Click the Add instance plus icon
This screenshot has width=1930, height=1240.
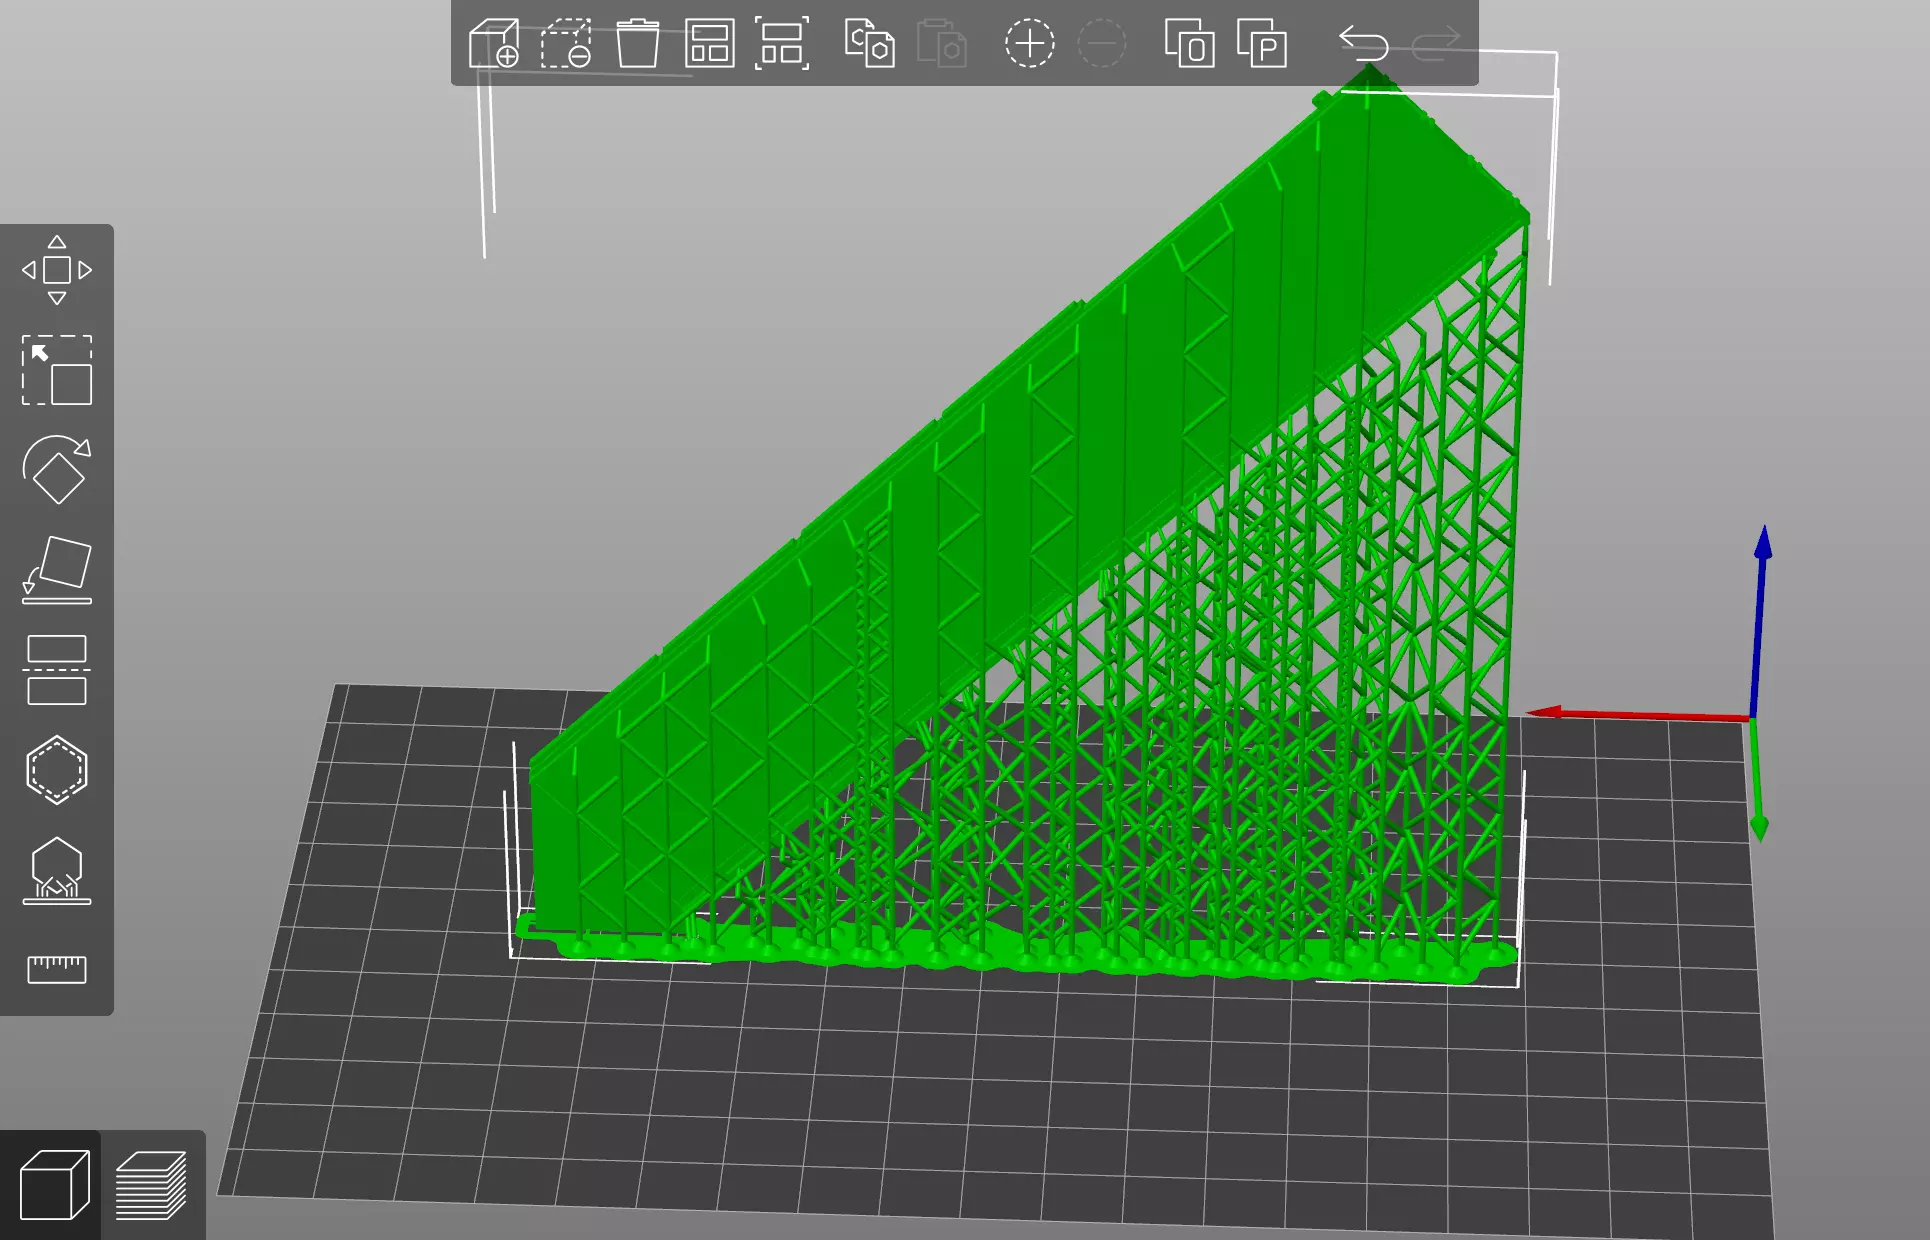pyautogui.click(x=1029, y=44)
